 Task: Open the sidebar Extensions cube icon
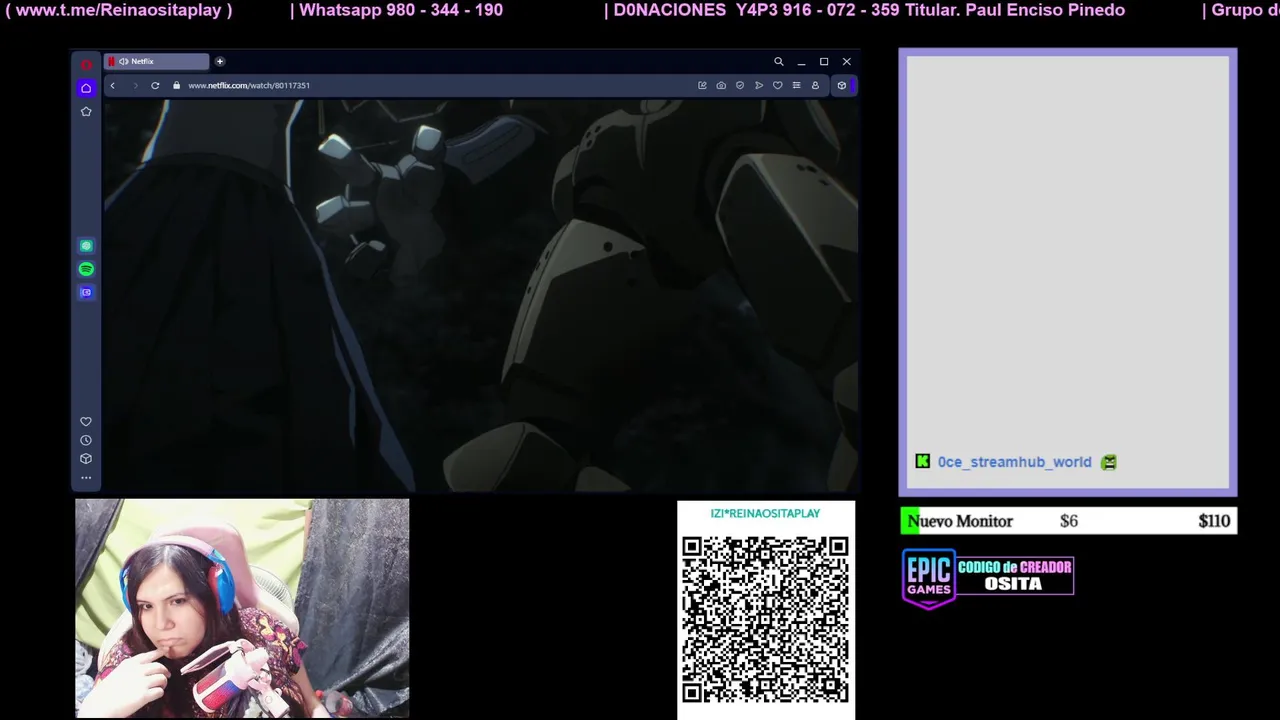86,459
